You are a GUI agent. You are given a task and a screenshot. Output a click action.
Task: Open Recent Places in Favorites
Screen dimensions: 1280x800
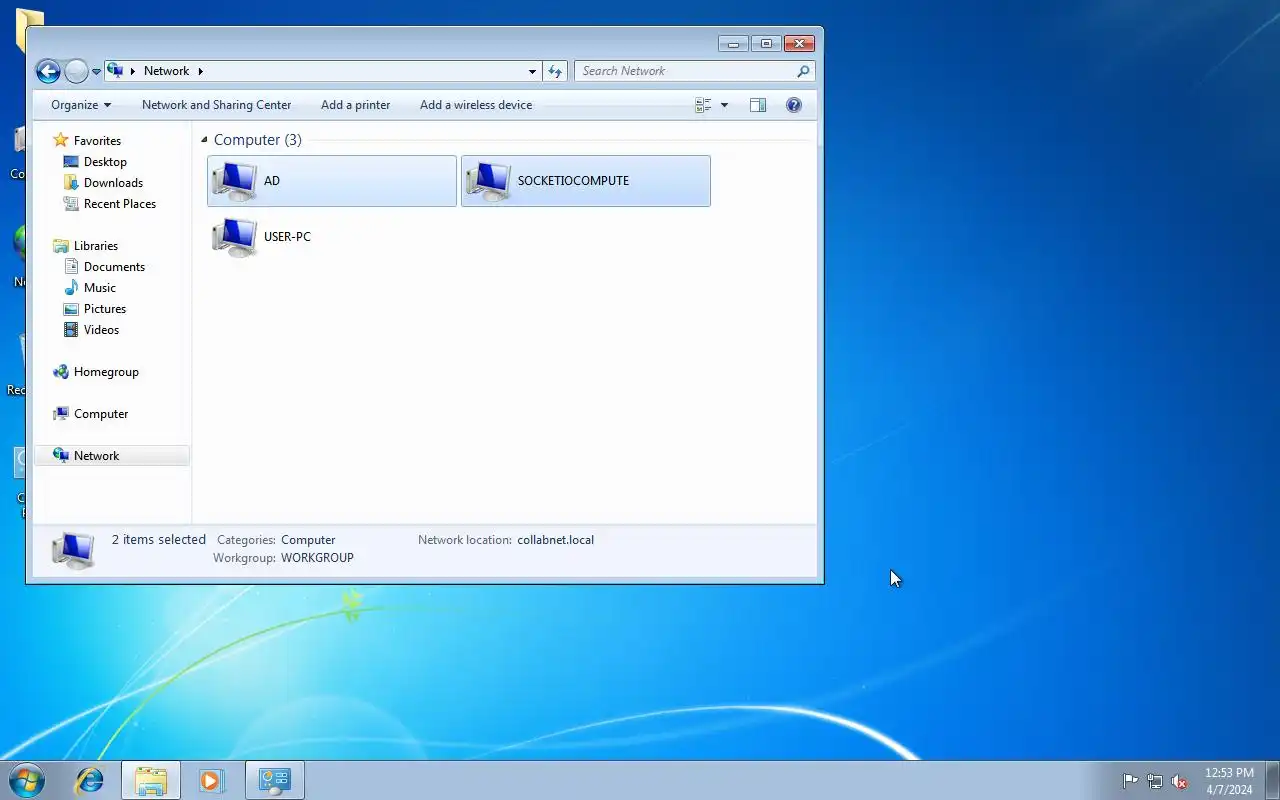click(x=120, y=204)
